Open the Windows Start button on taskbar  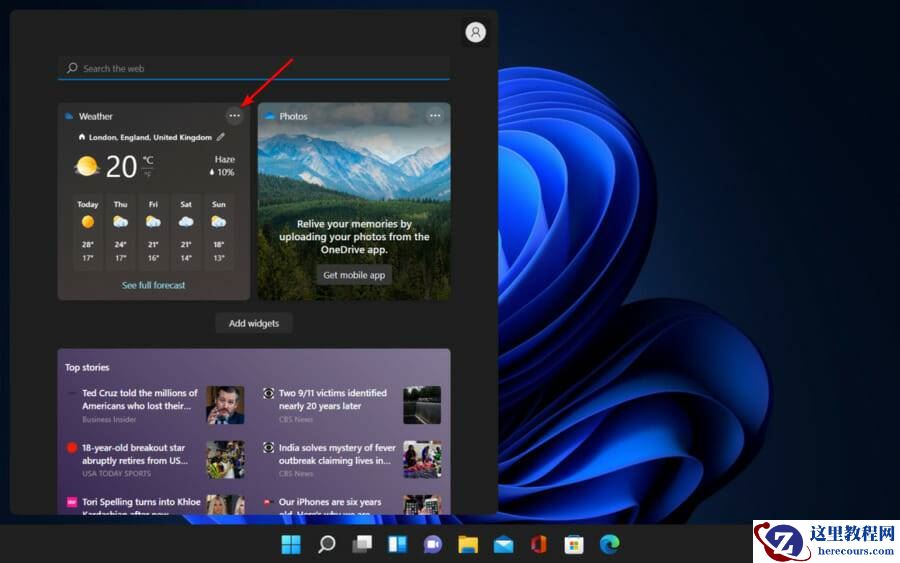291,543
